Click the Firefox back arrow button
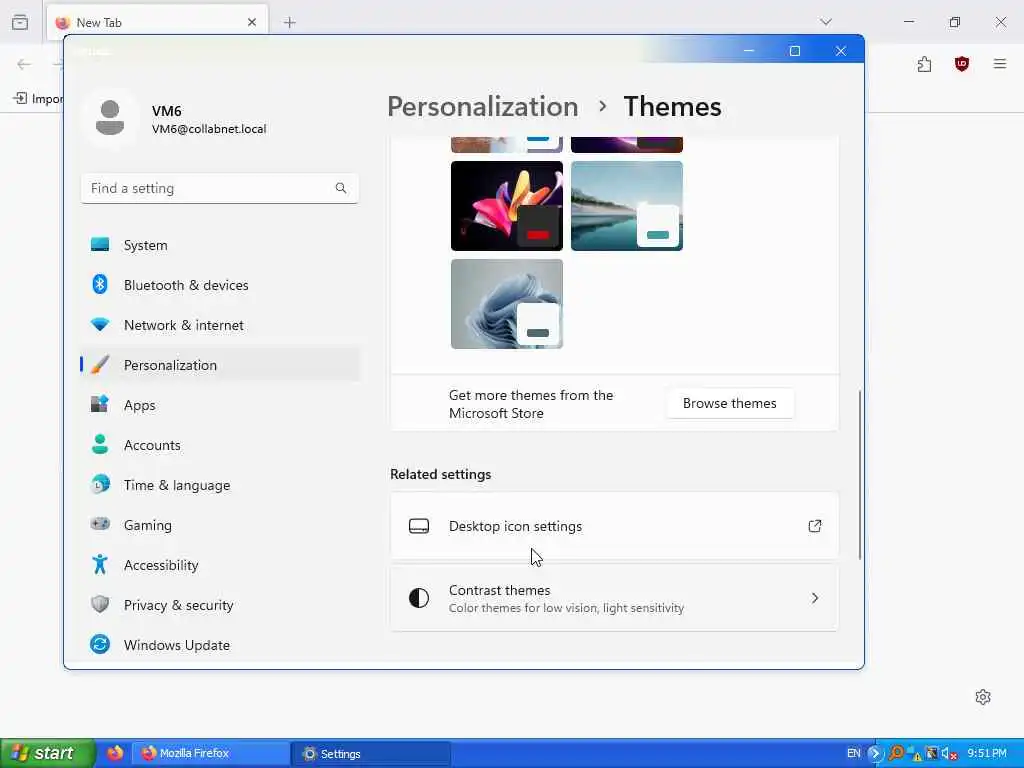This screenshot has height=768, width=1024. pos(24,64)
